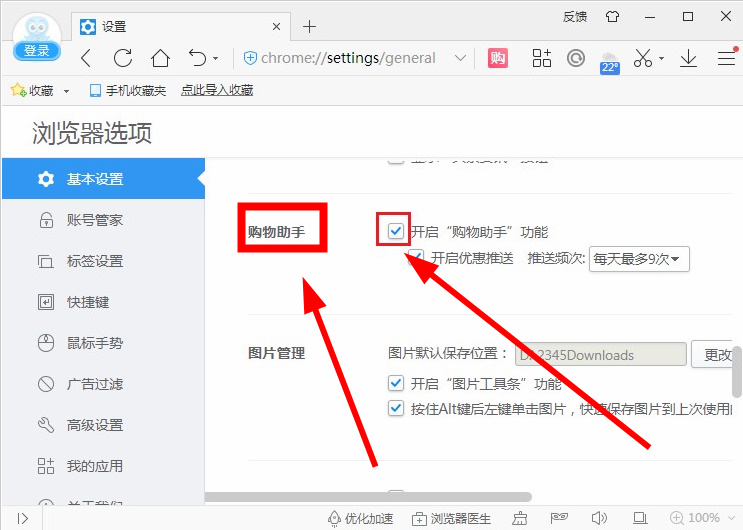Expand the screenshot tool dropdown arrow
The image size is (743, 530).
(661, 59)
